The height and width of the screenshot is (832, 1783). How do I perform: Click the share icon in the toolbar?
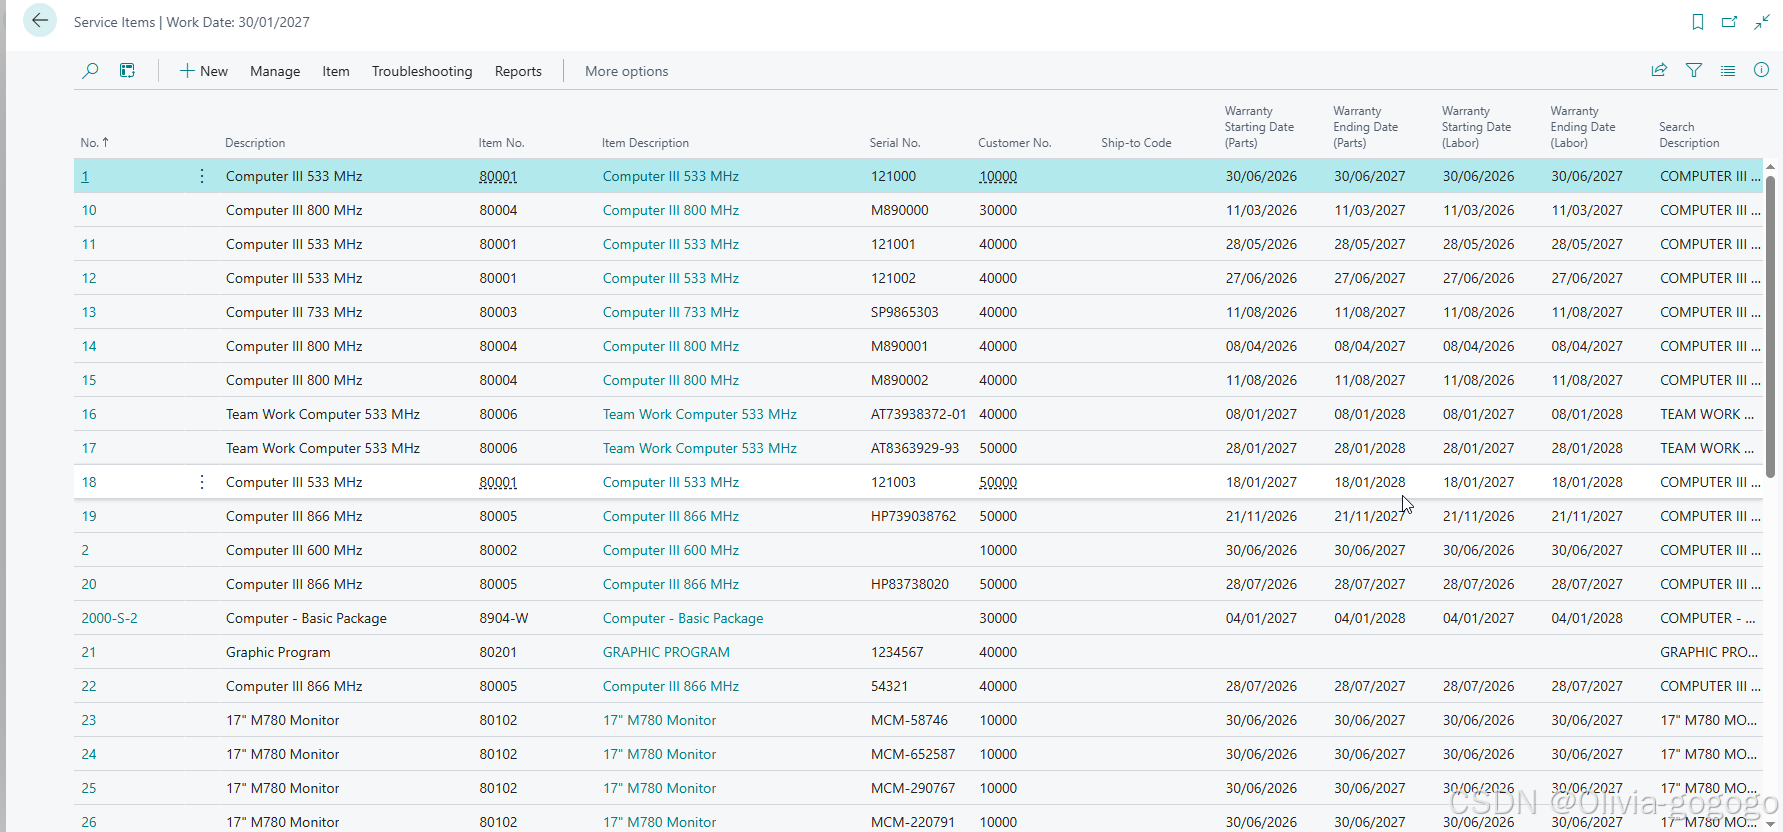(x=1659, y=70)
